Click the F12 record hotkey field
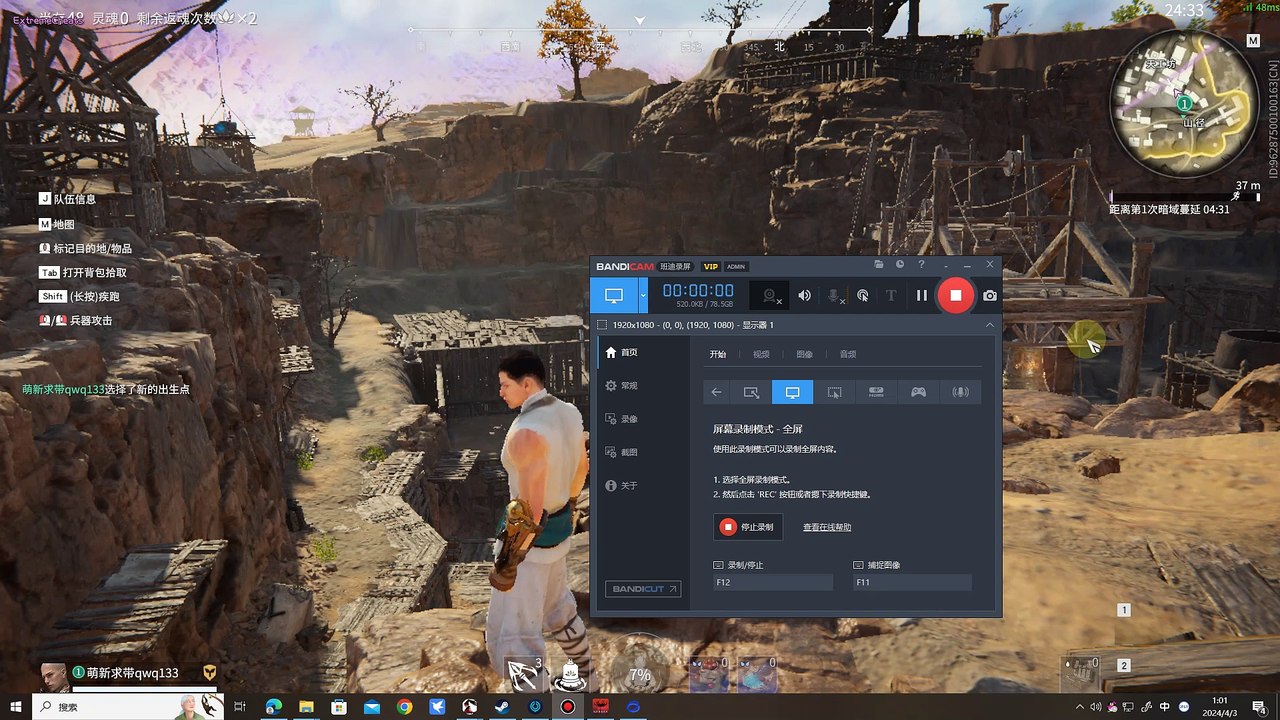1280x720 pixels. (773, 582)
